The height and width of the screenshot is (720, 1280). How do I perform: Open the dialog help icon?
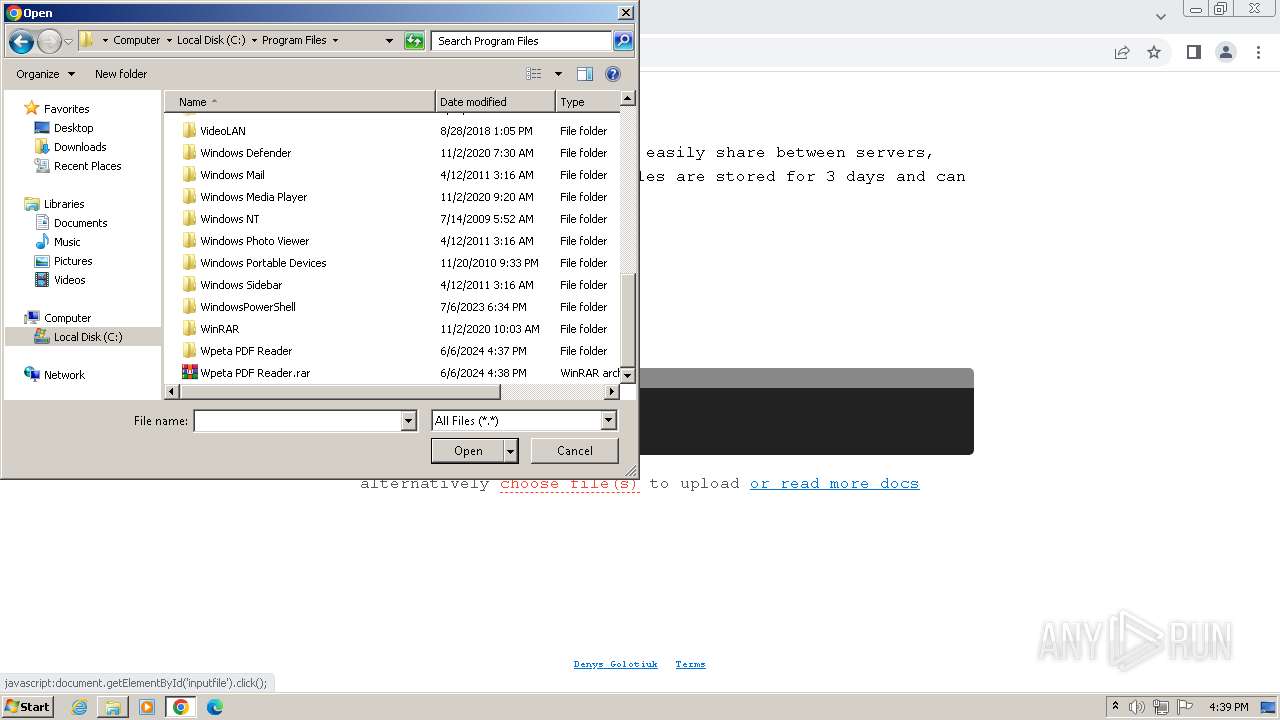613,74
